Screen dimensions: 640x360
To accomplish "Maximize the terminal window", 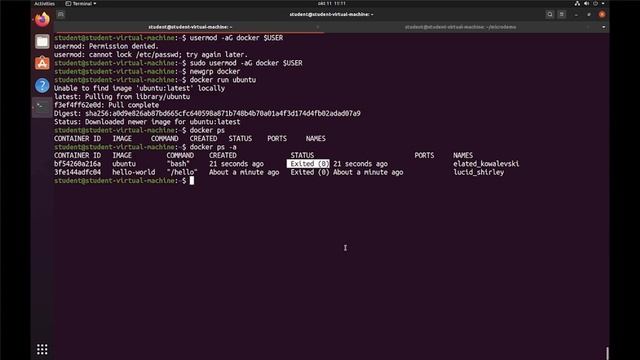I will tap(589, 15).
